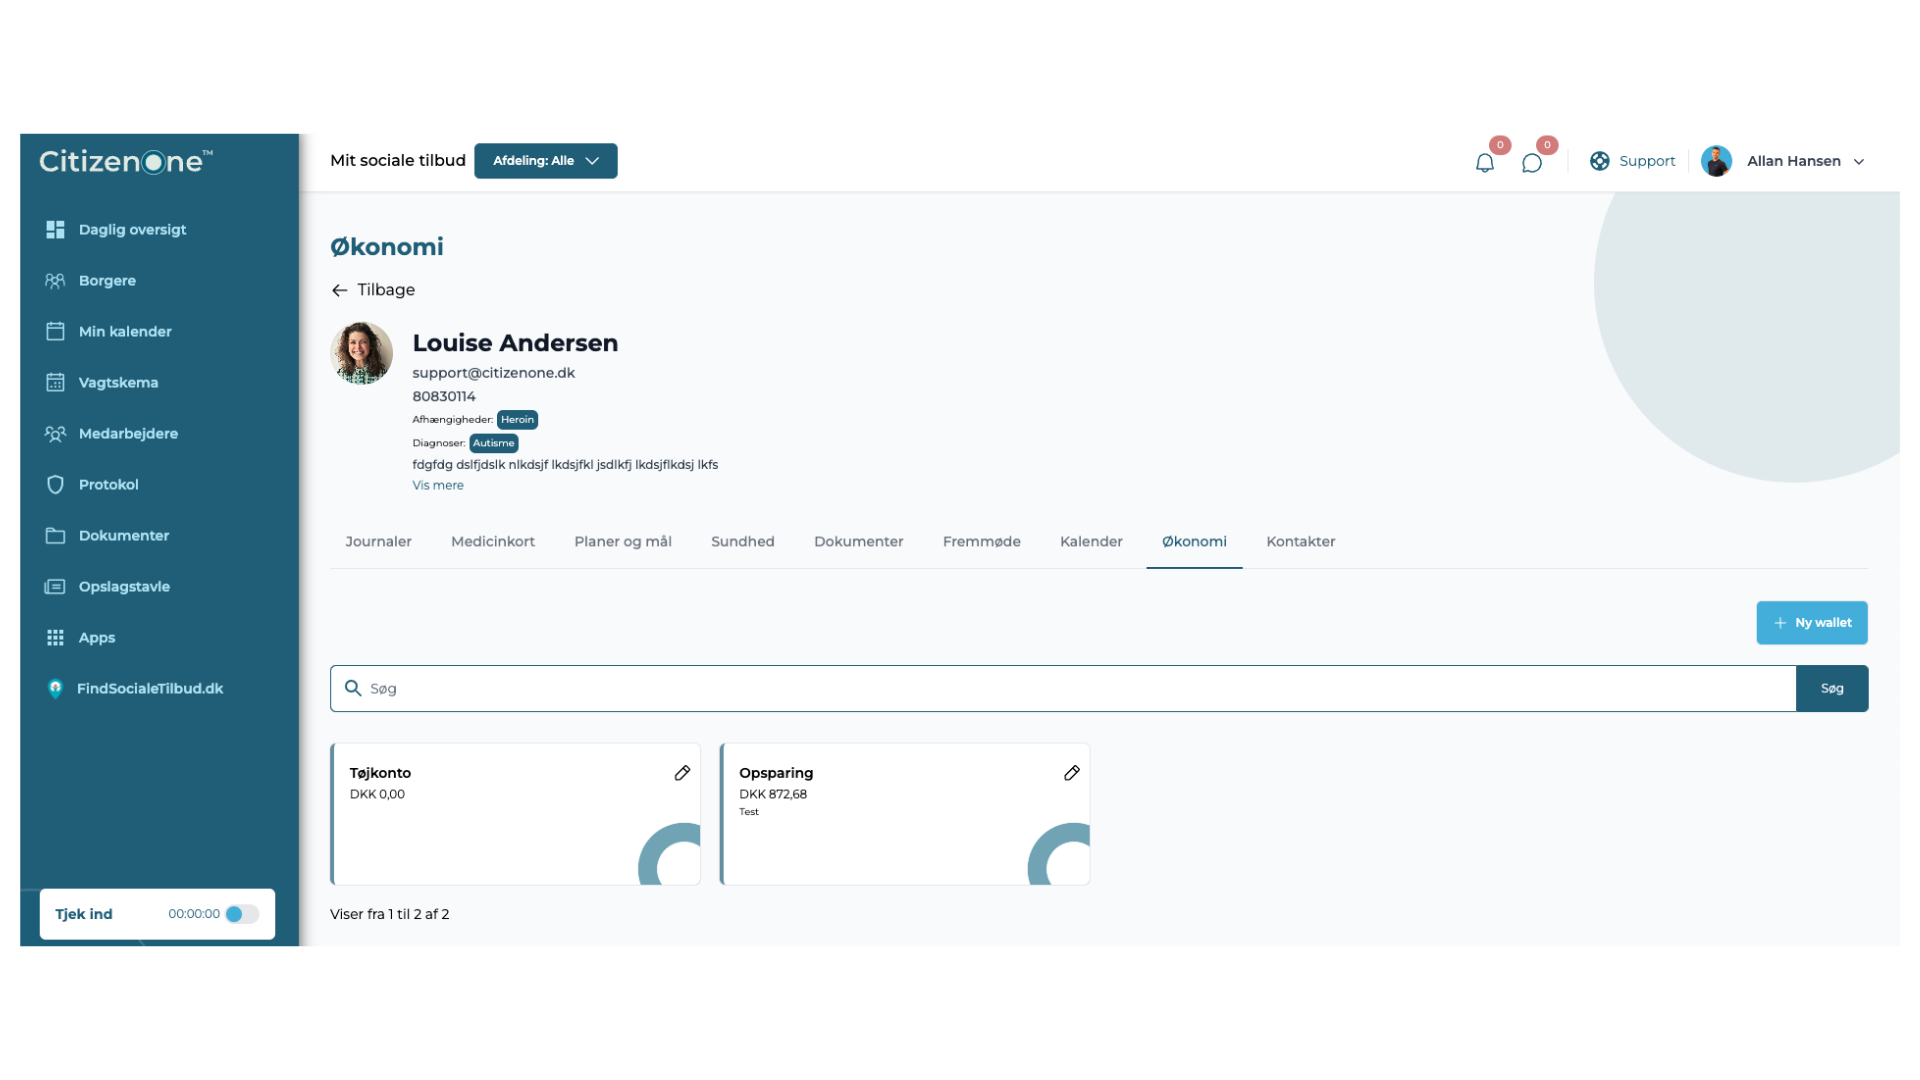Switch to the Medicinkort tab

point(493,542)
